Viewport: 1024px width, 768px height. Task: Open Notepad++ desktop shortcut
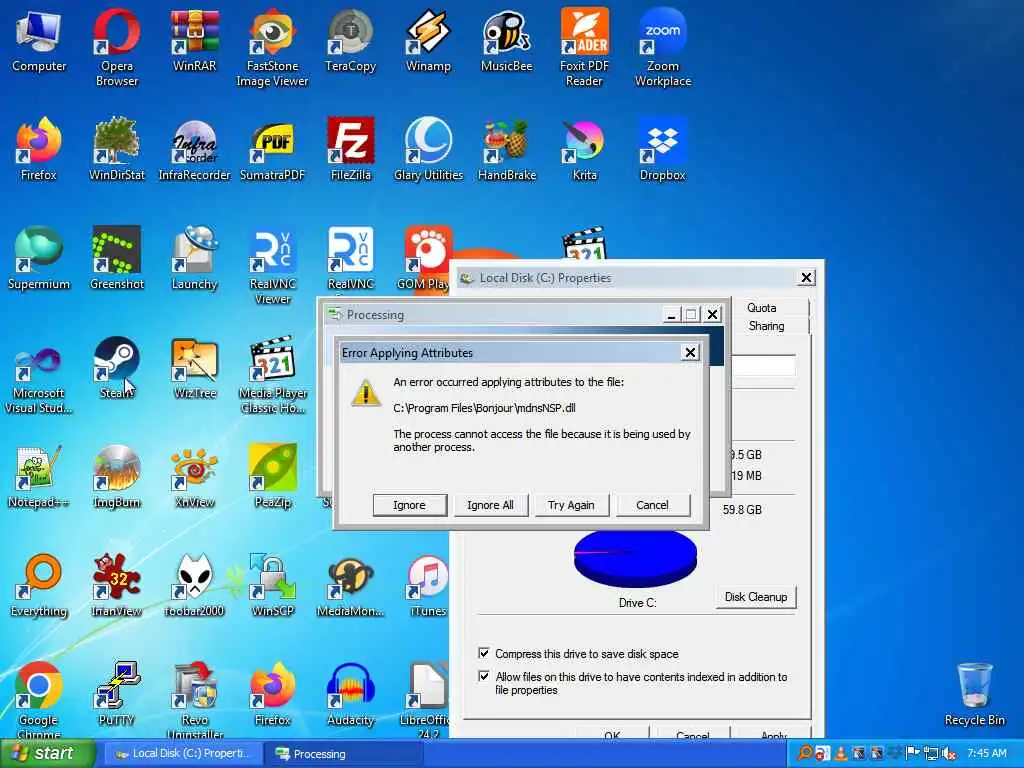39,476
